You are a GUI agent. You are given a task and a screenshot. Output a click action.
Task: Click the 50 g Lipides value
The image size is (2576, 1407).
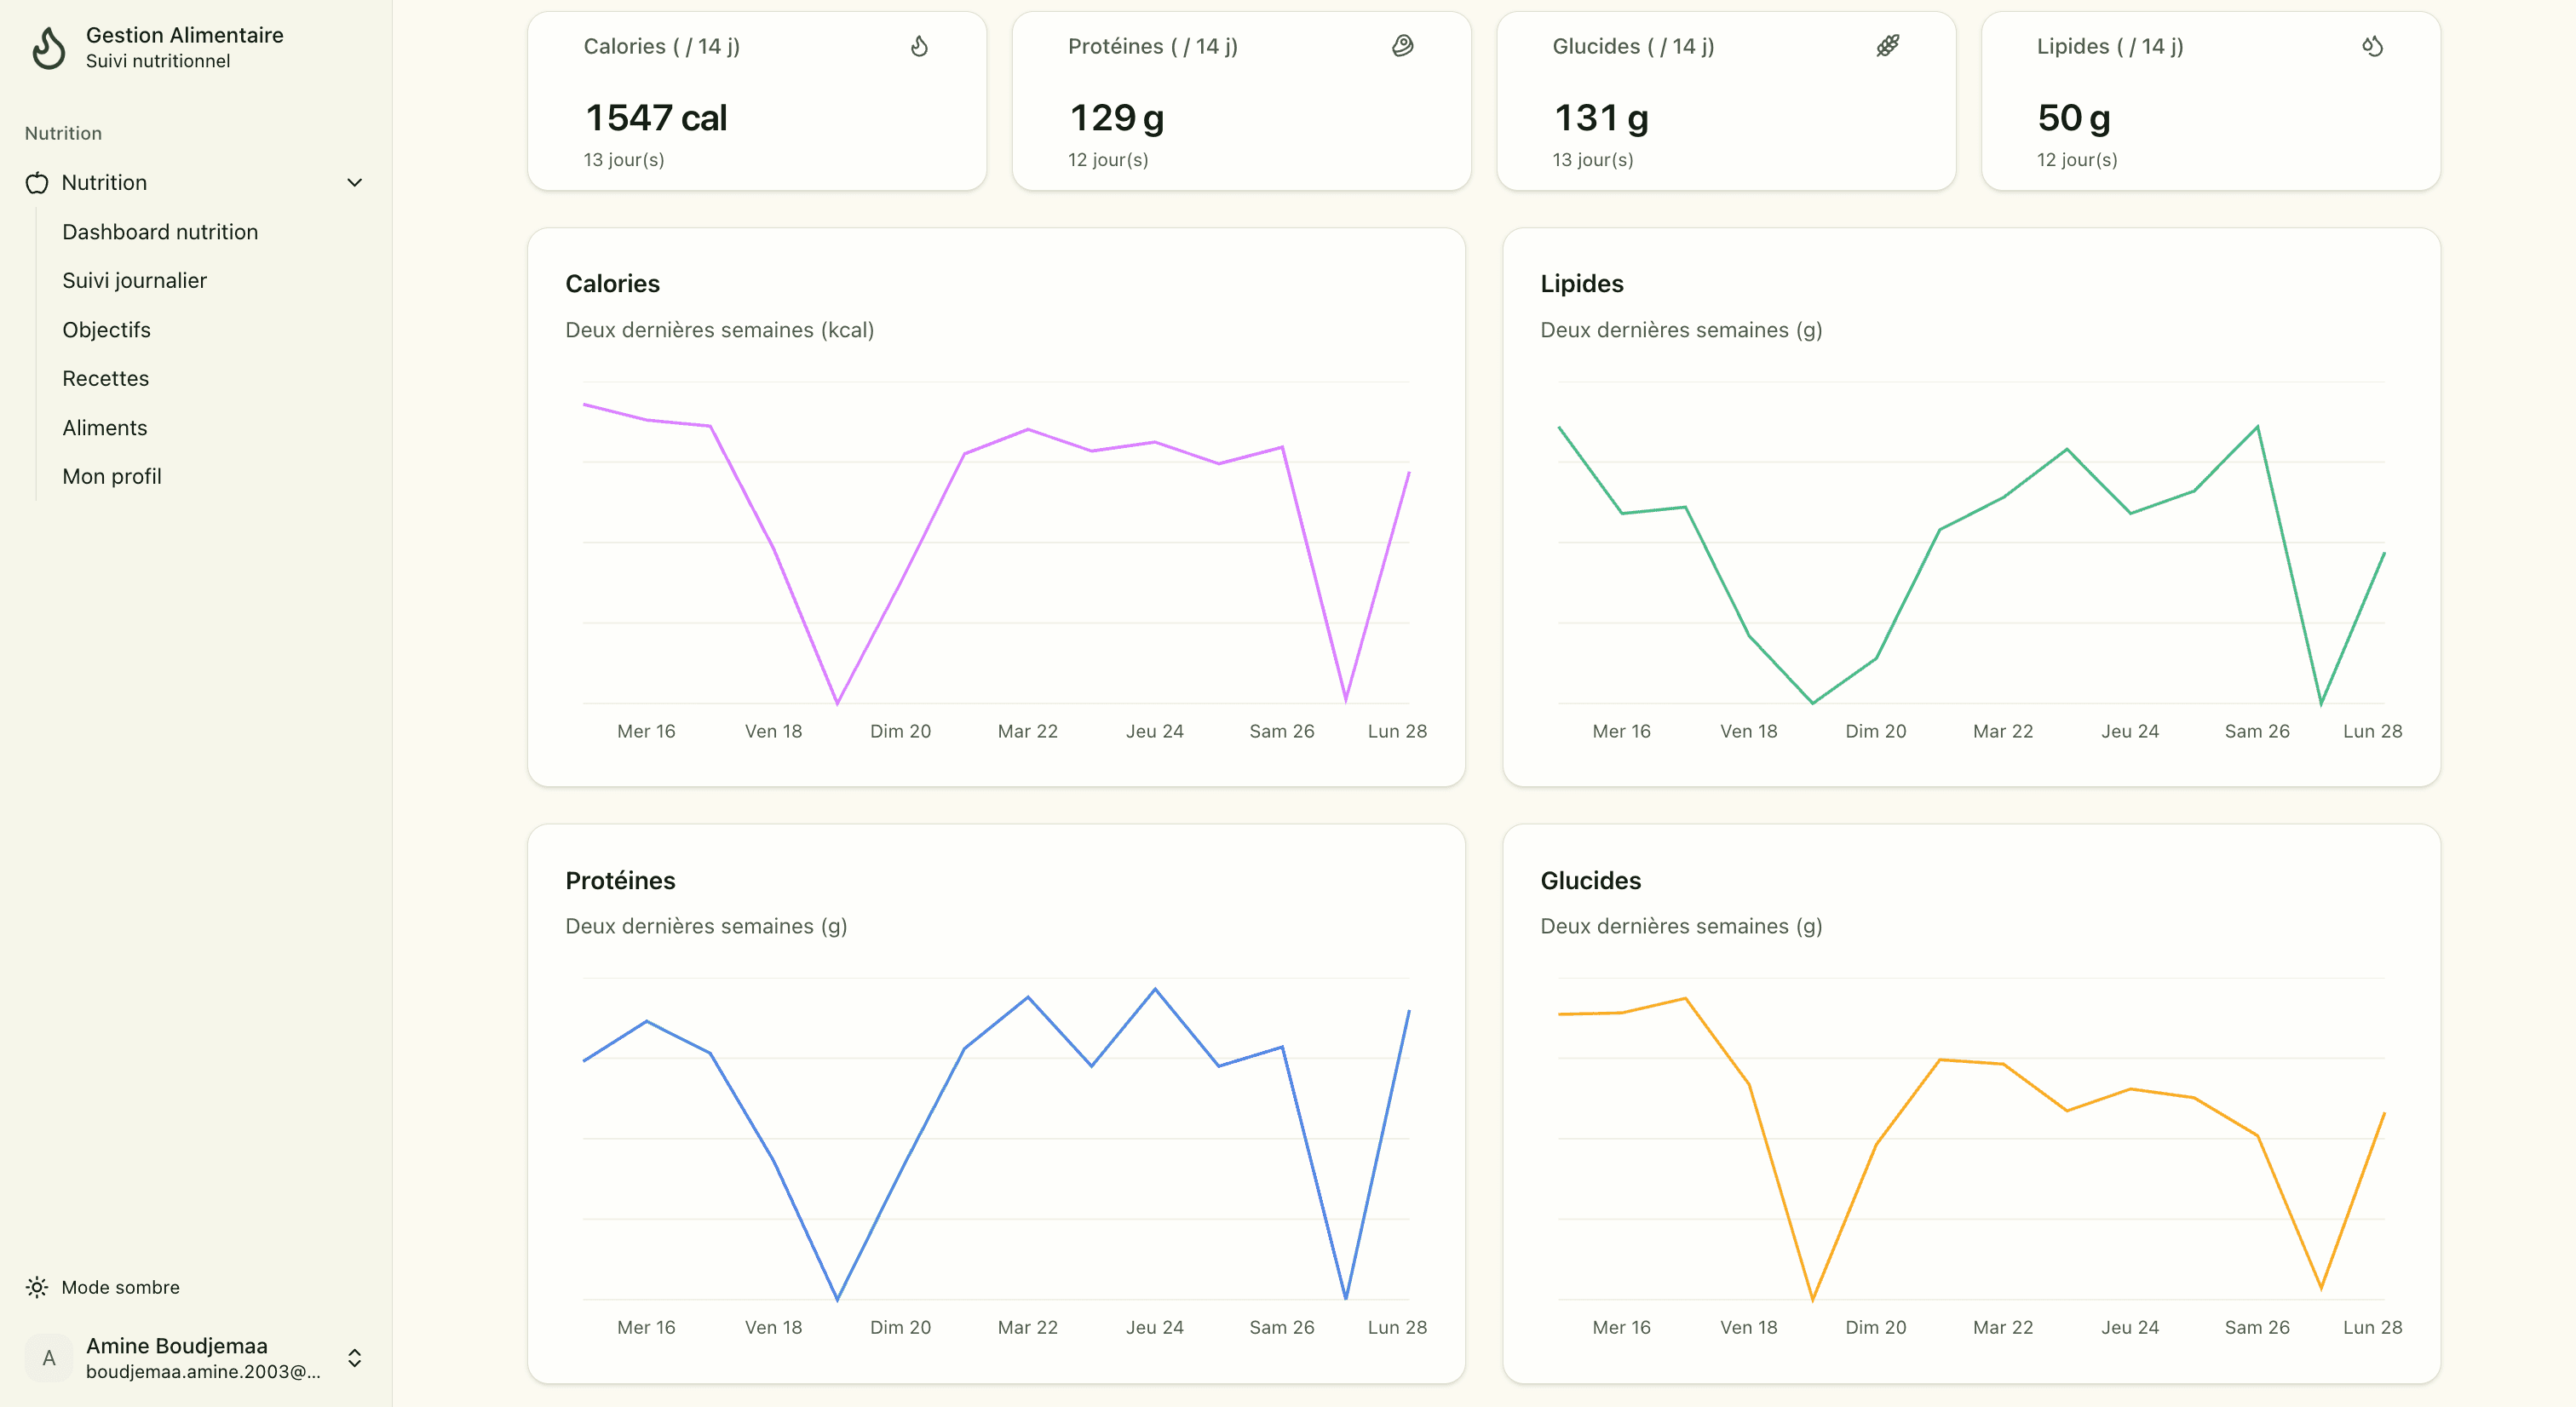coord(2074,118)
